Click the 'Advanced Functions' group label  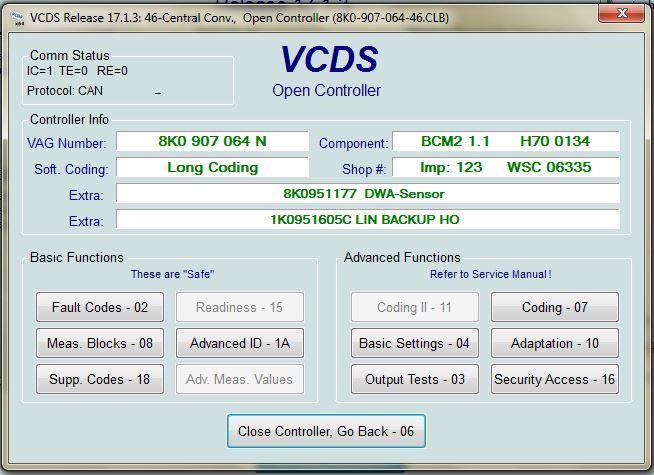[402, 257]
